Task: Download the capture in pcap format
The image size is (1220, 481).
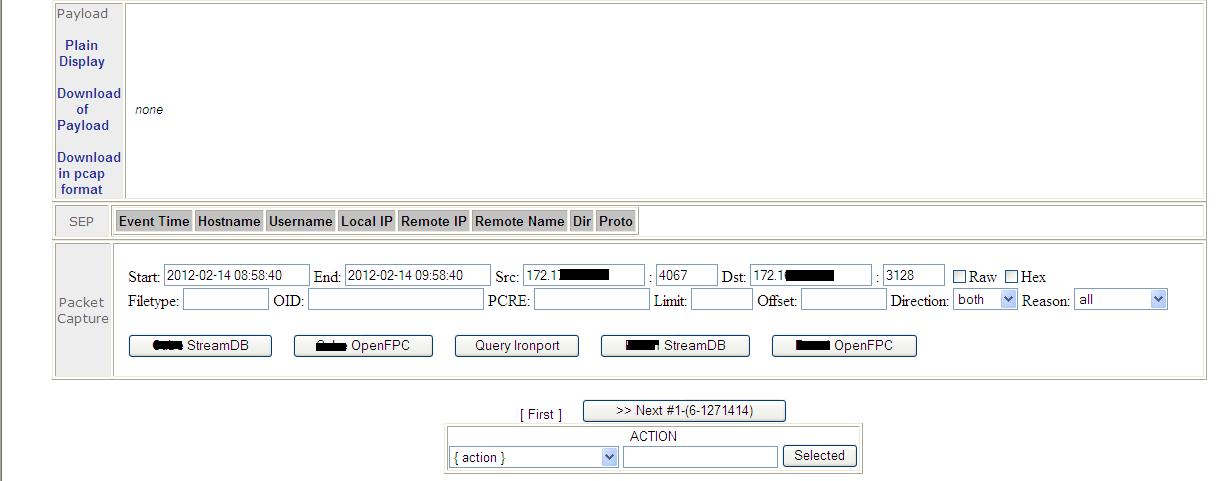Action: pyautogui.click(x=88, y=173)
